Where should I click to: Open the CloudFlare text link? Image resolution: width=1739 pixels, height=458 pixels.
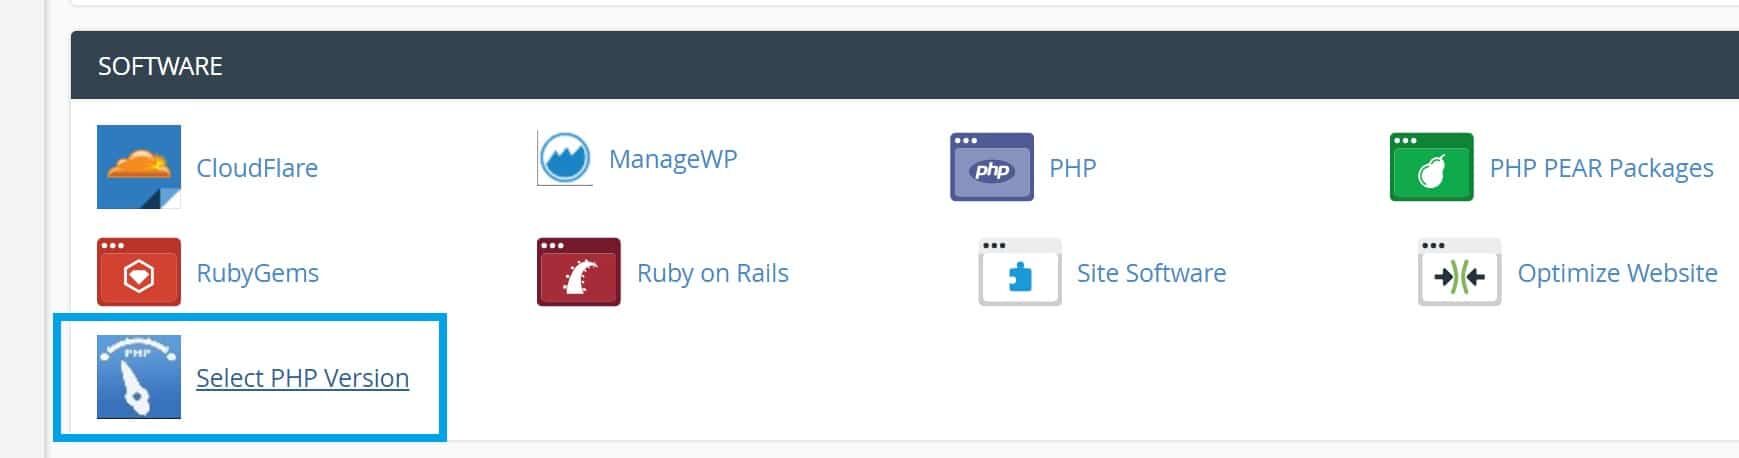click(257, 168)
